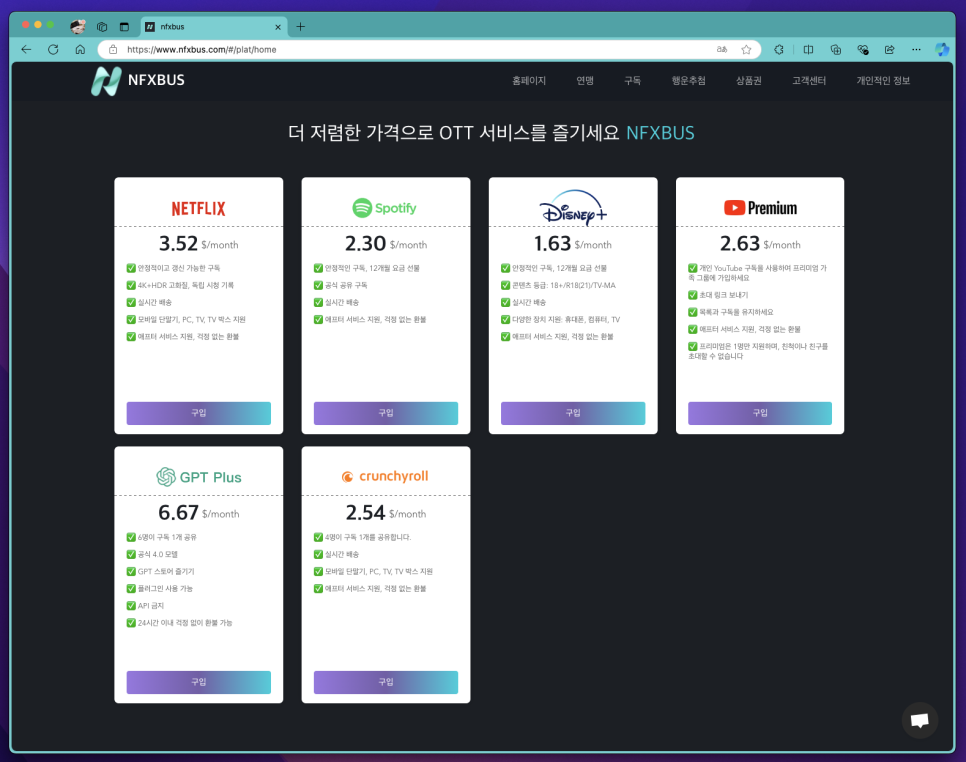
Task: Reload the page with the refresh icon
Action: [53, 49]
